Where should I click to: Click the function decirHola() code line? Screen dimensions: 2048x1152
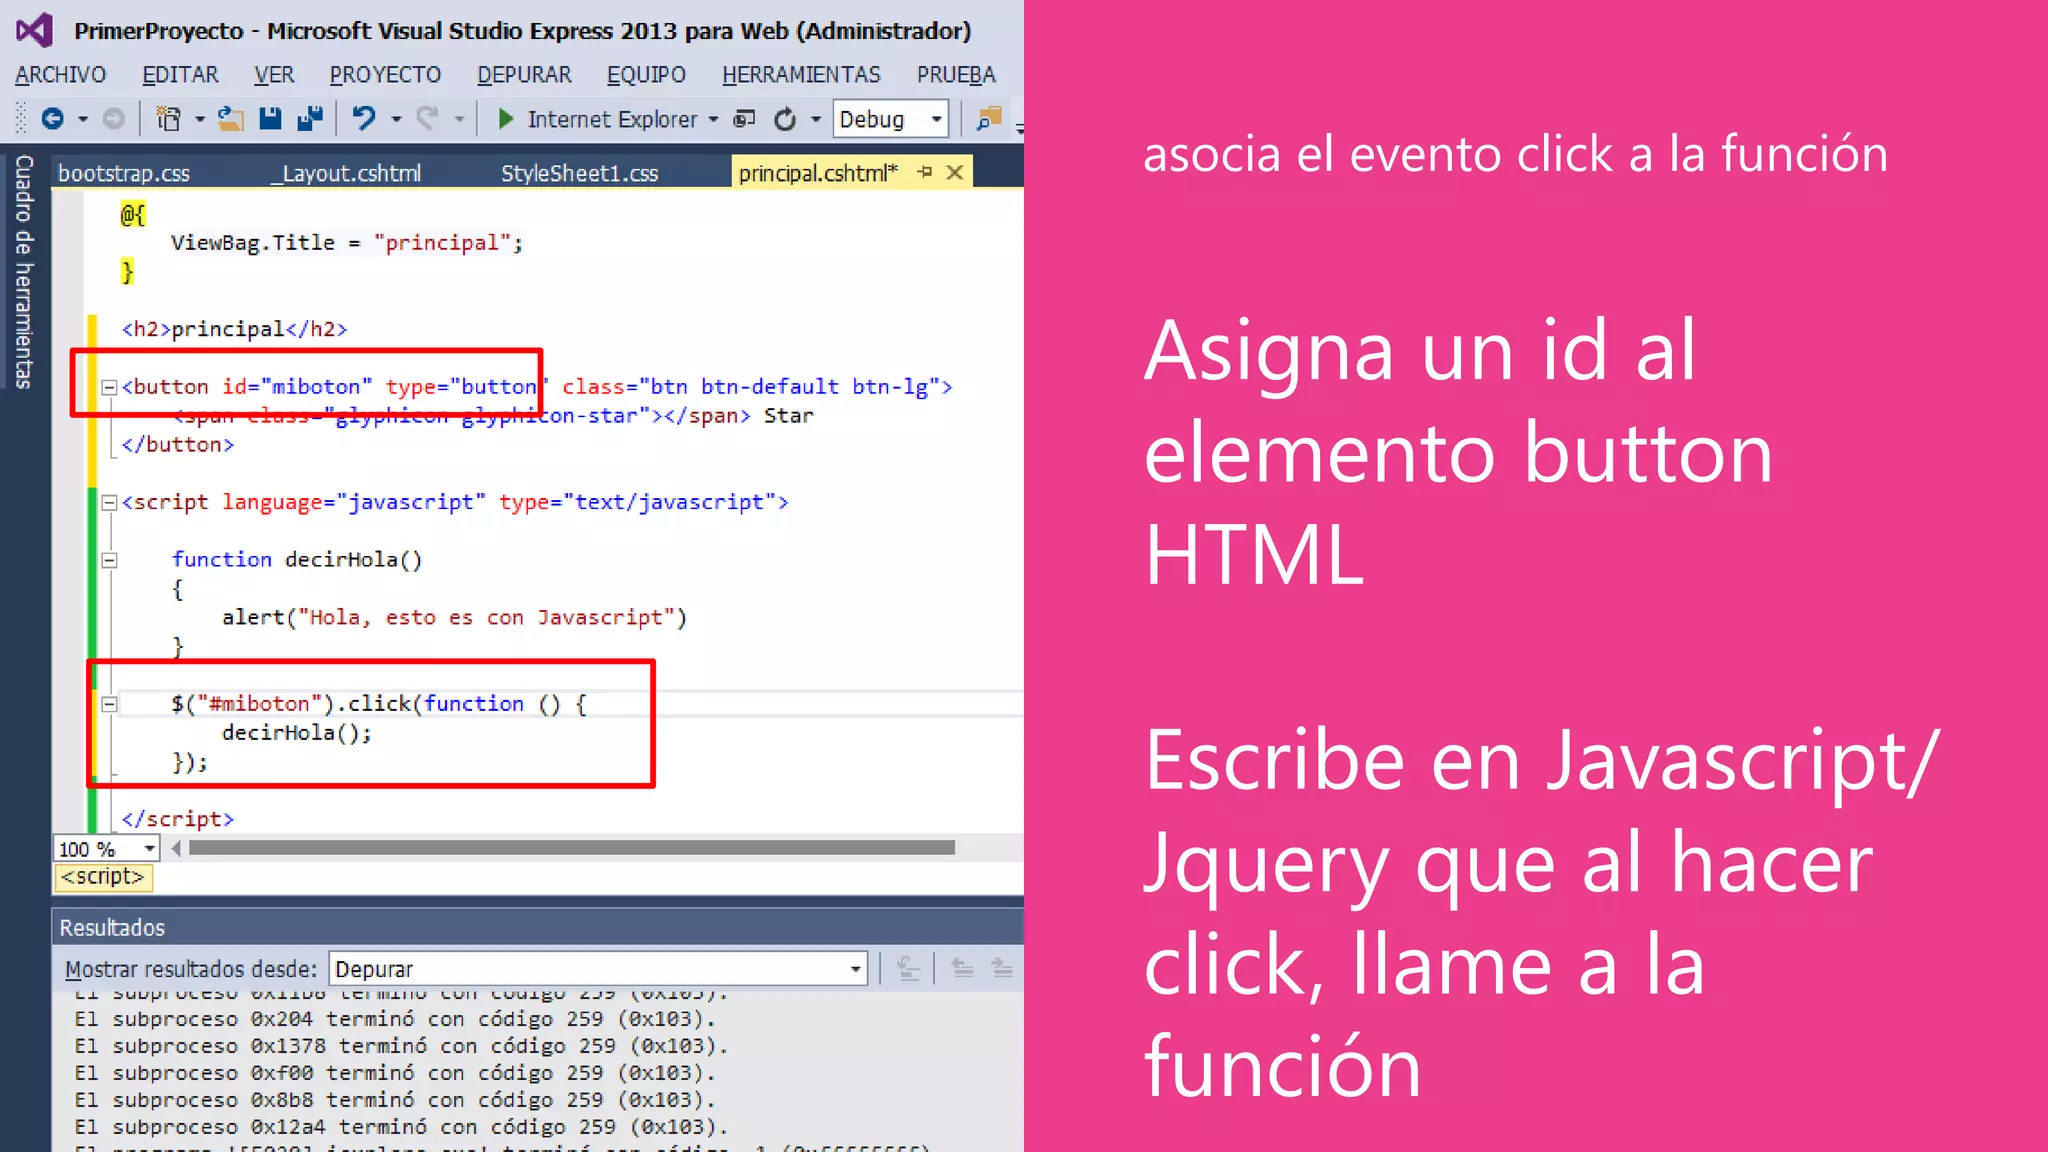pyautogui.click(x=297, y=560)
